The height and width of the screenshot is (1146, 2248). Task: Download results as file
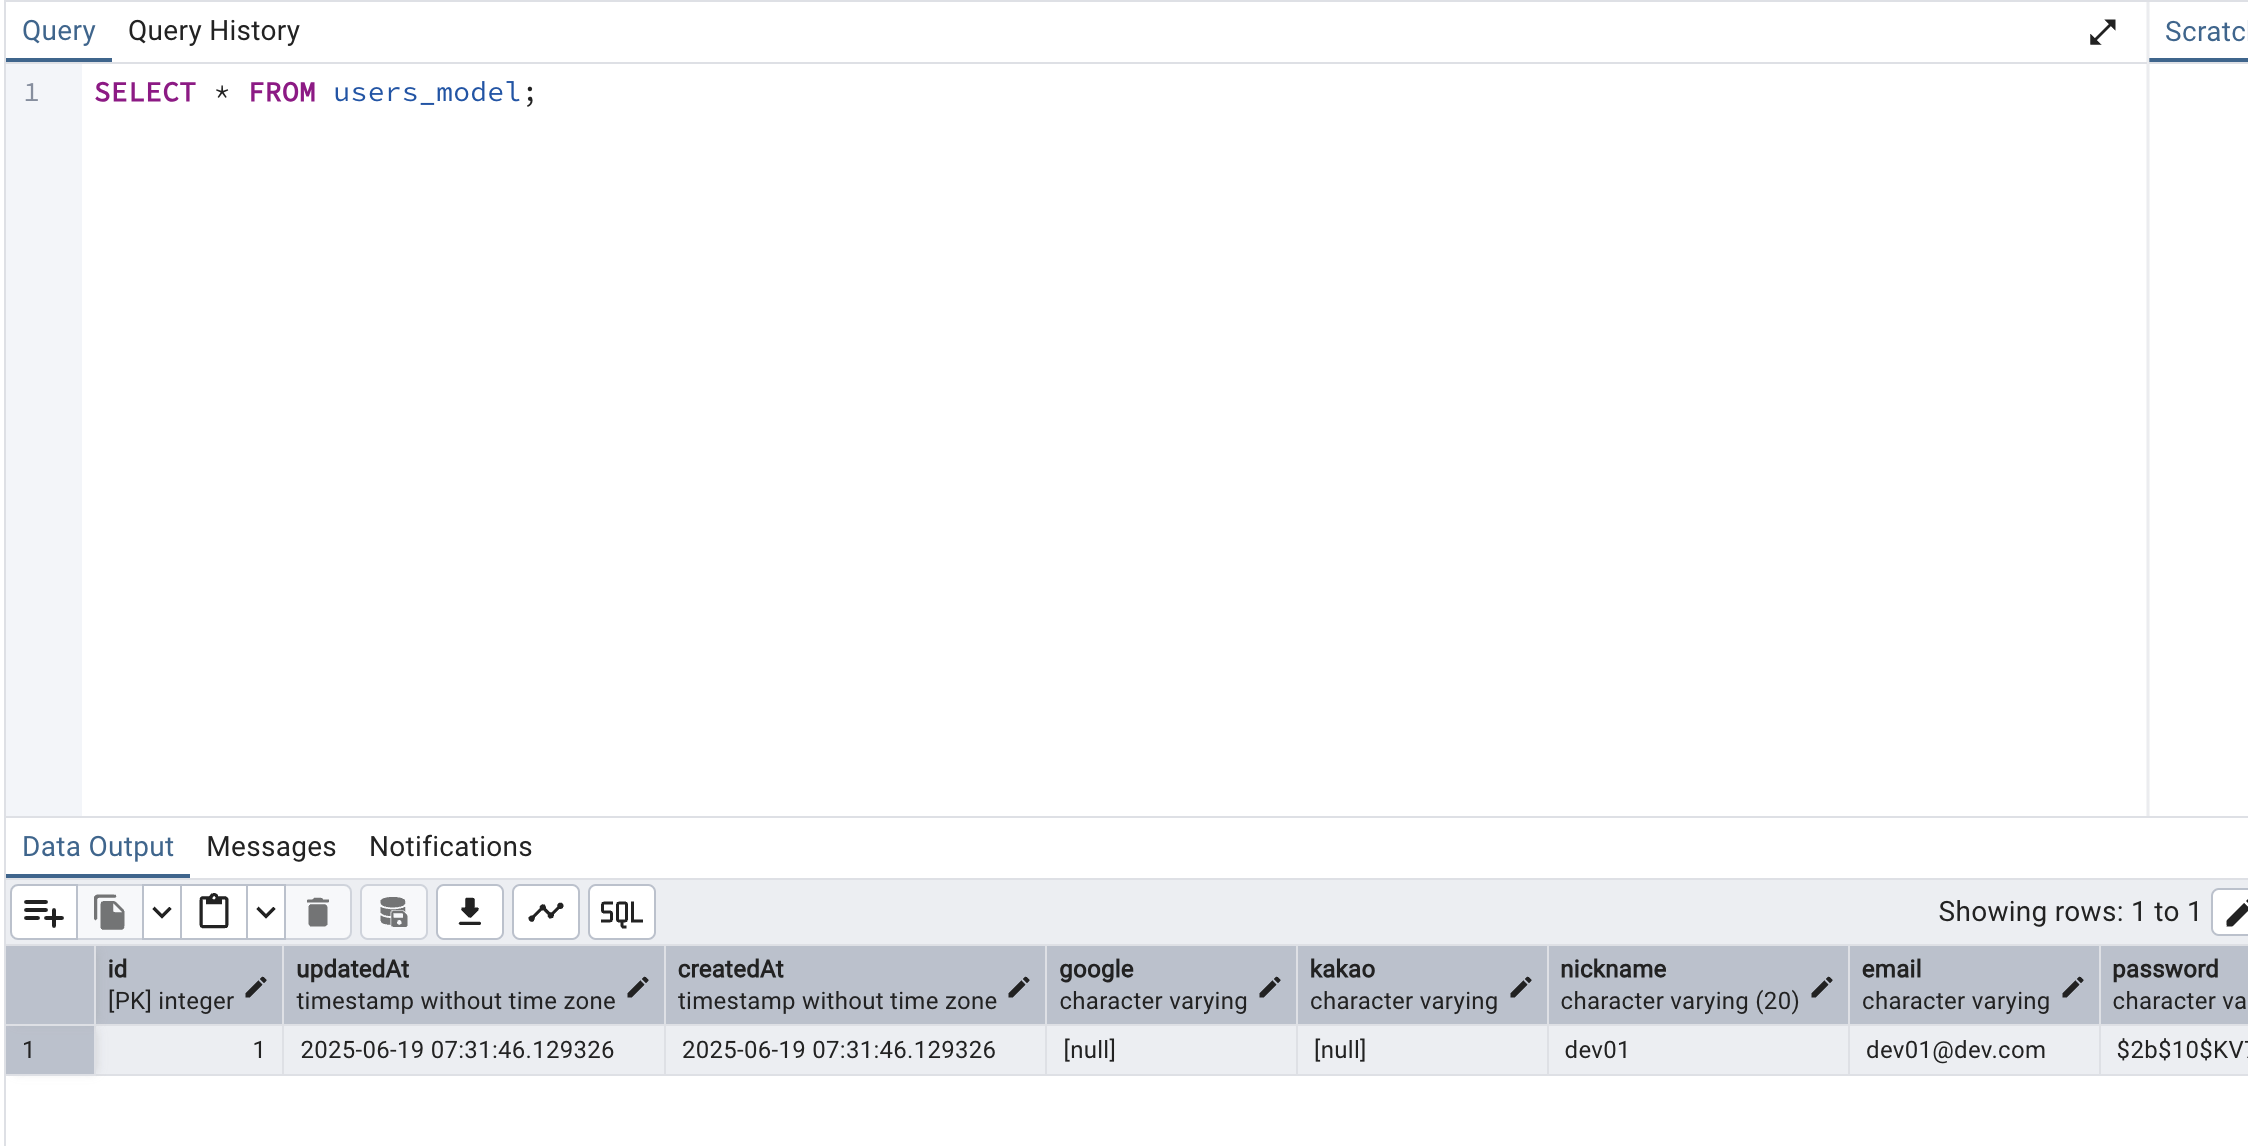(x=469, y=912)
